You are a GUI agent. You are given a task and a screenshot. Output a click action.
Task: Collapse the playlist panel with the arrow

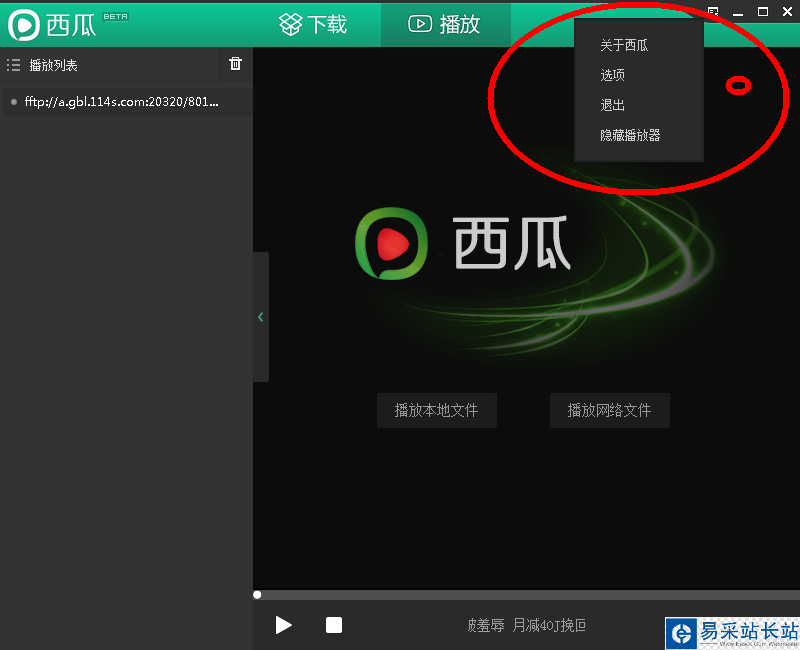click(261, 317)
